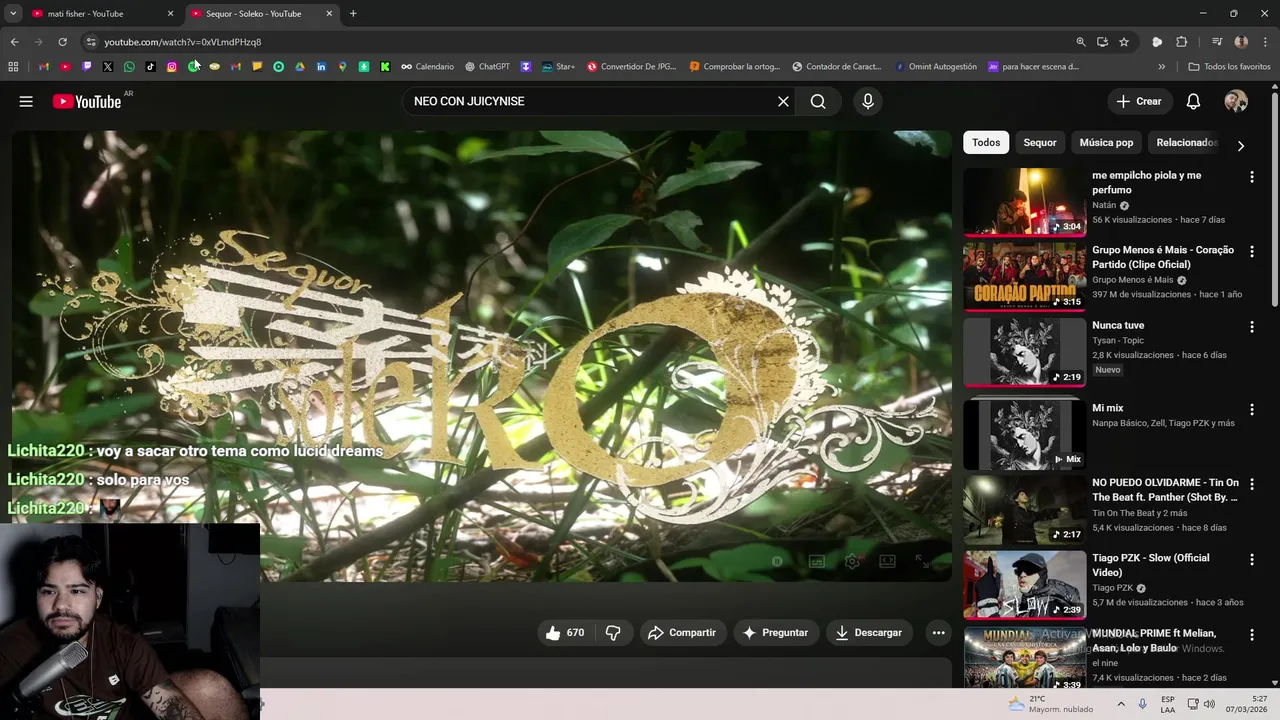Open the tab search dropdown arrow
Viewport: 1280px width, 720px height.
pyautogui.click(x=13, y=14)
